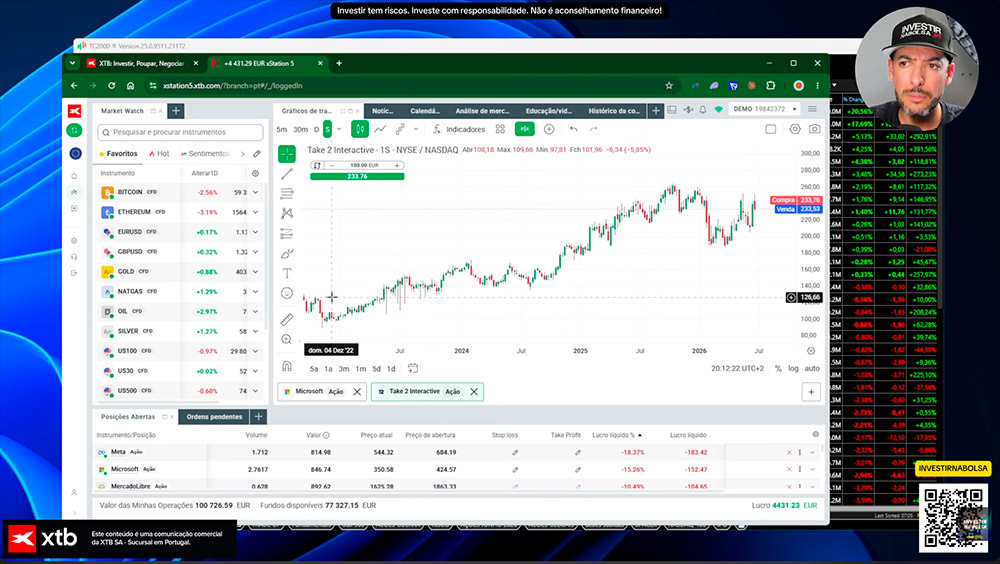Increase trade volume with plus stepper
Screen dimensions: 1000x564
click(x=397, y=165)
